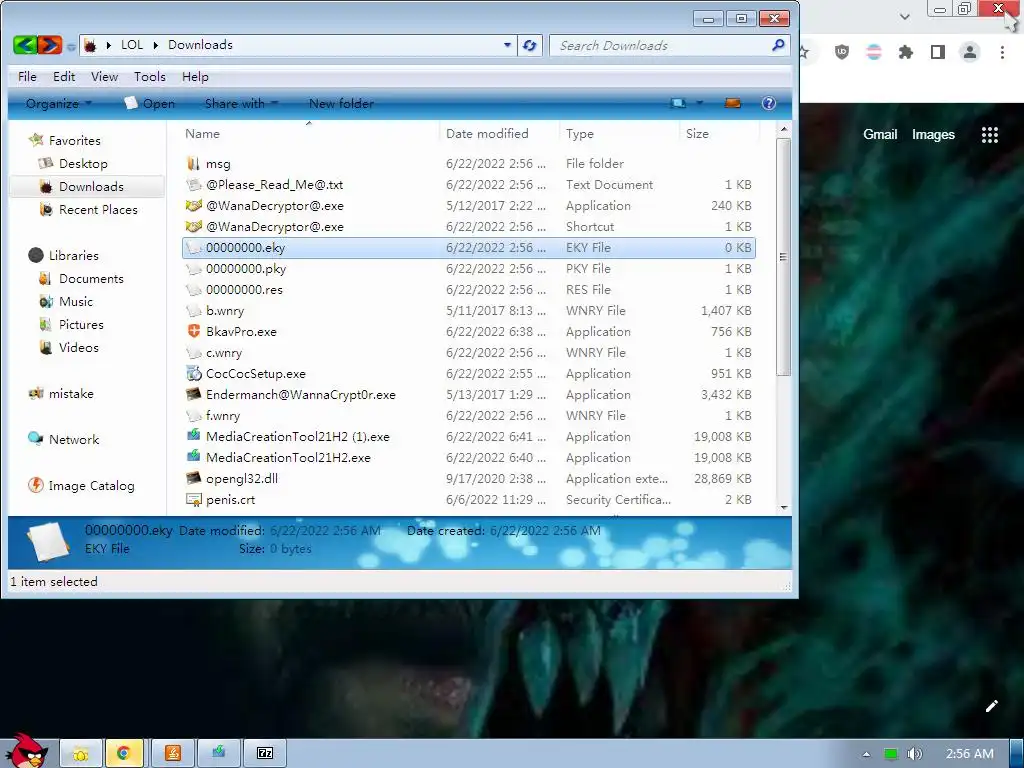Refresh the Downloads folder view

[530, 45]
